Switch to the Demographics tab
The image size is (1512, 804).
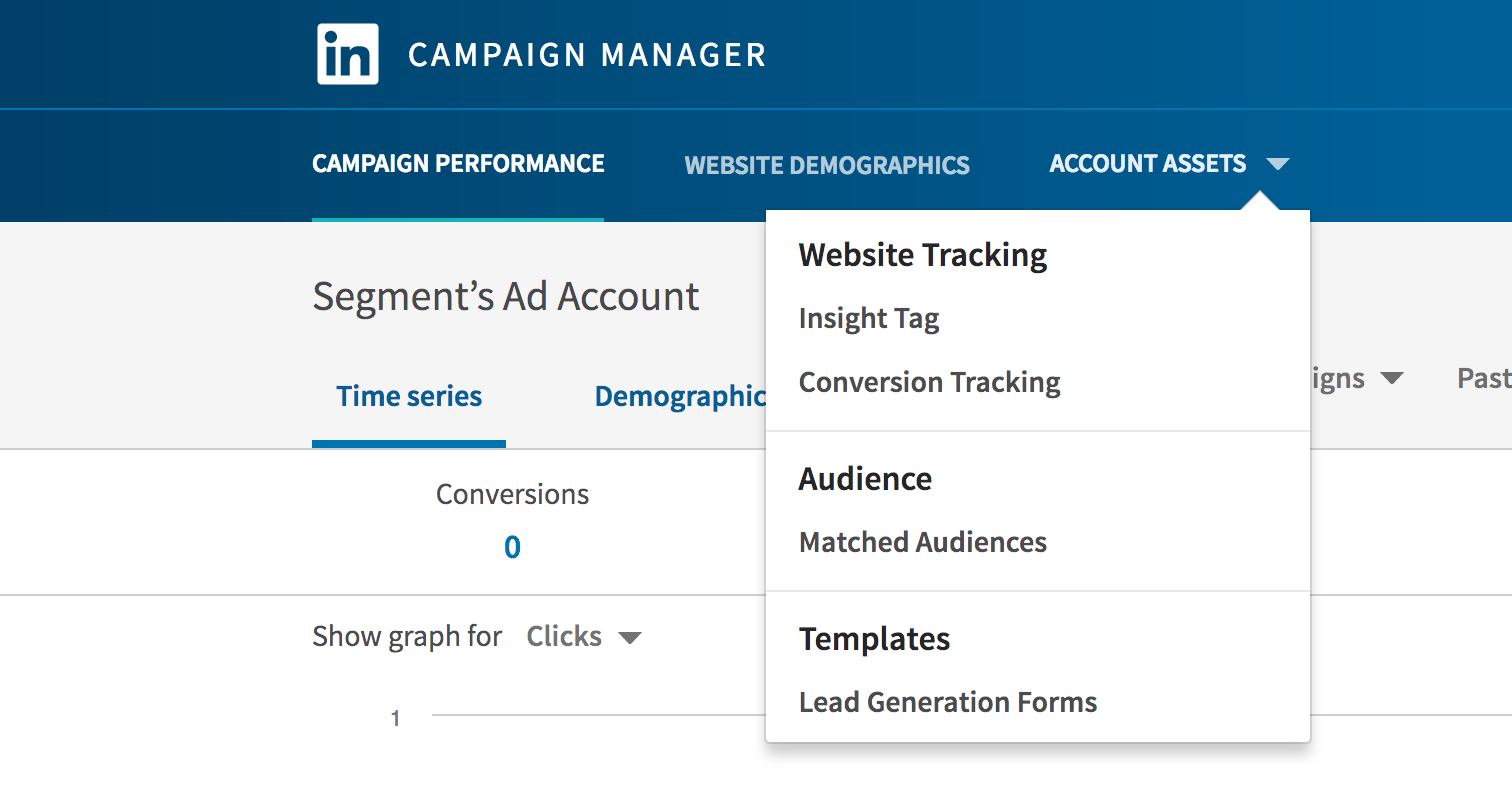tap(680, 397)
